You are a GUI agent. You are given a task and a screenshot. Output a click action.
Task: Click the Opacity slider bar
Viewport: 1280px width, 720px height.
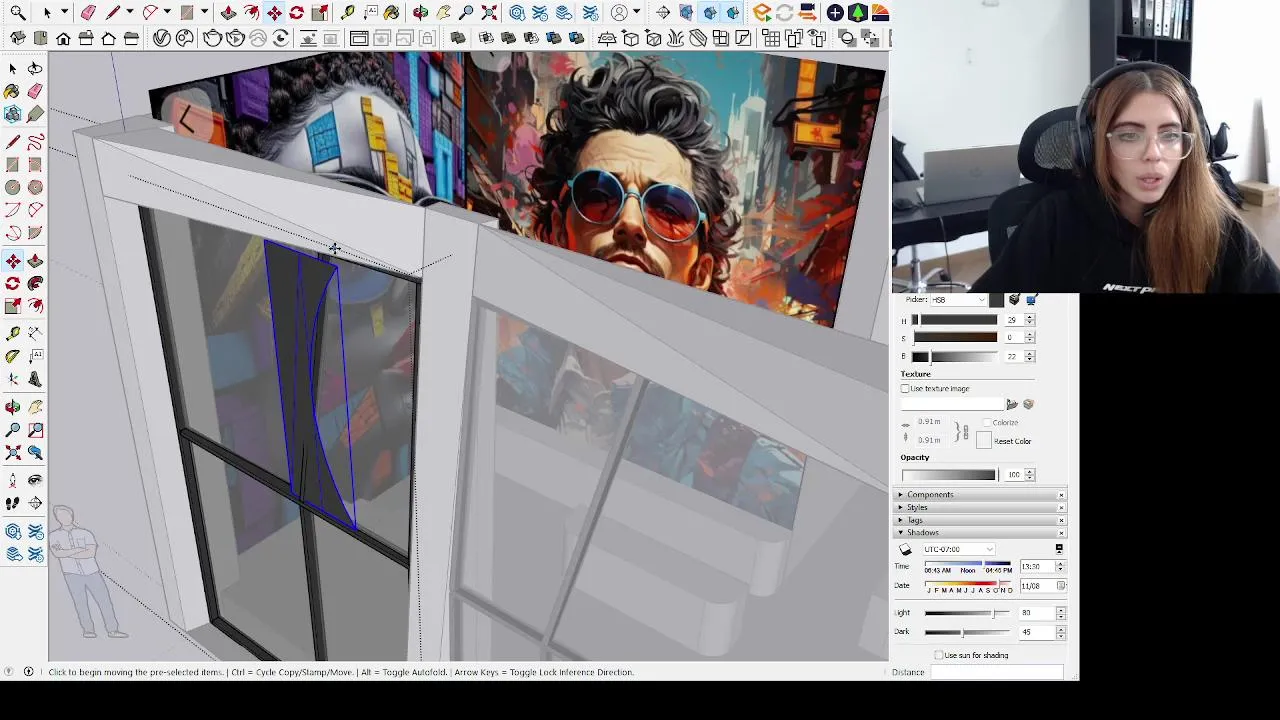948,475
